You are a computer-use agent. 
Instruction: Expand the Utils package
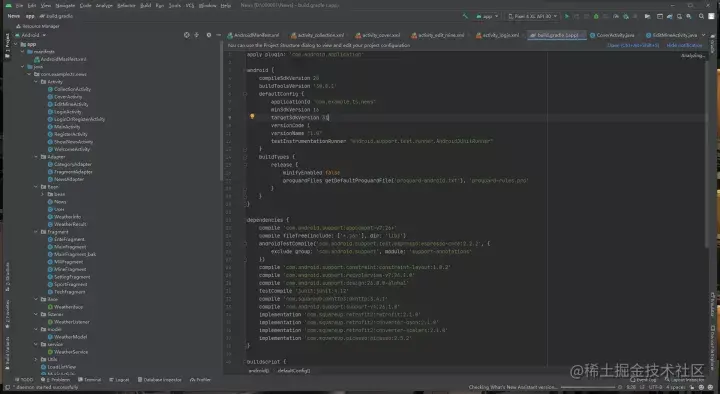point(36,359)
